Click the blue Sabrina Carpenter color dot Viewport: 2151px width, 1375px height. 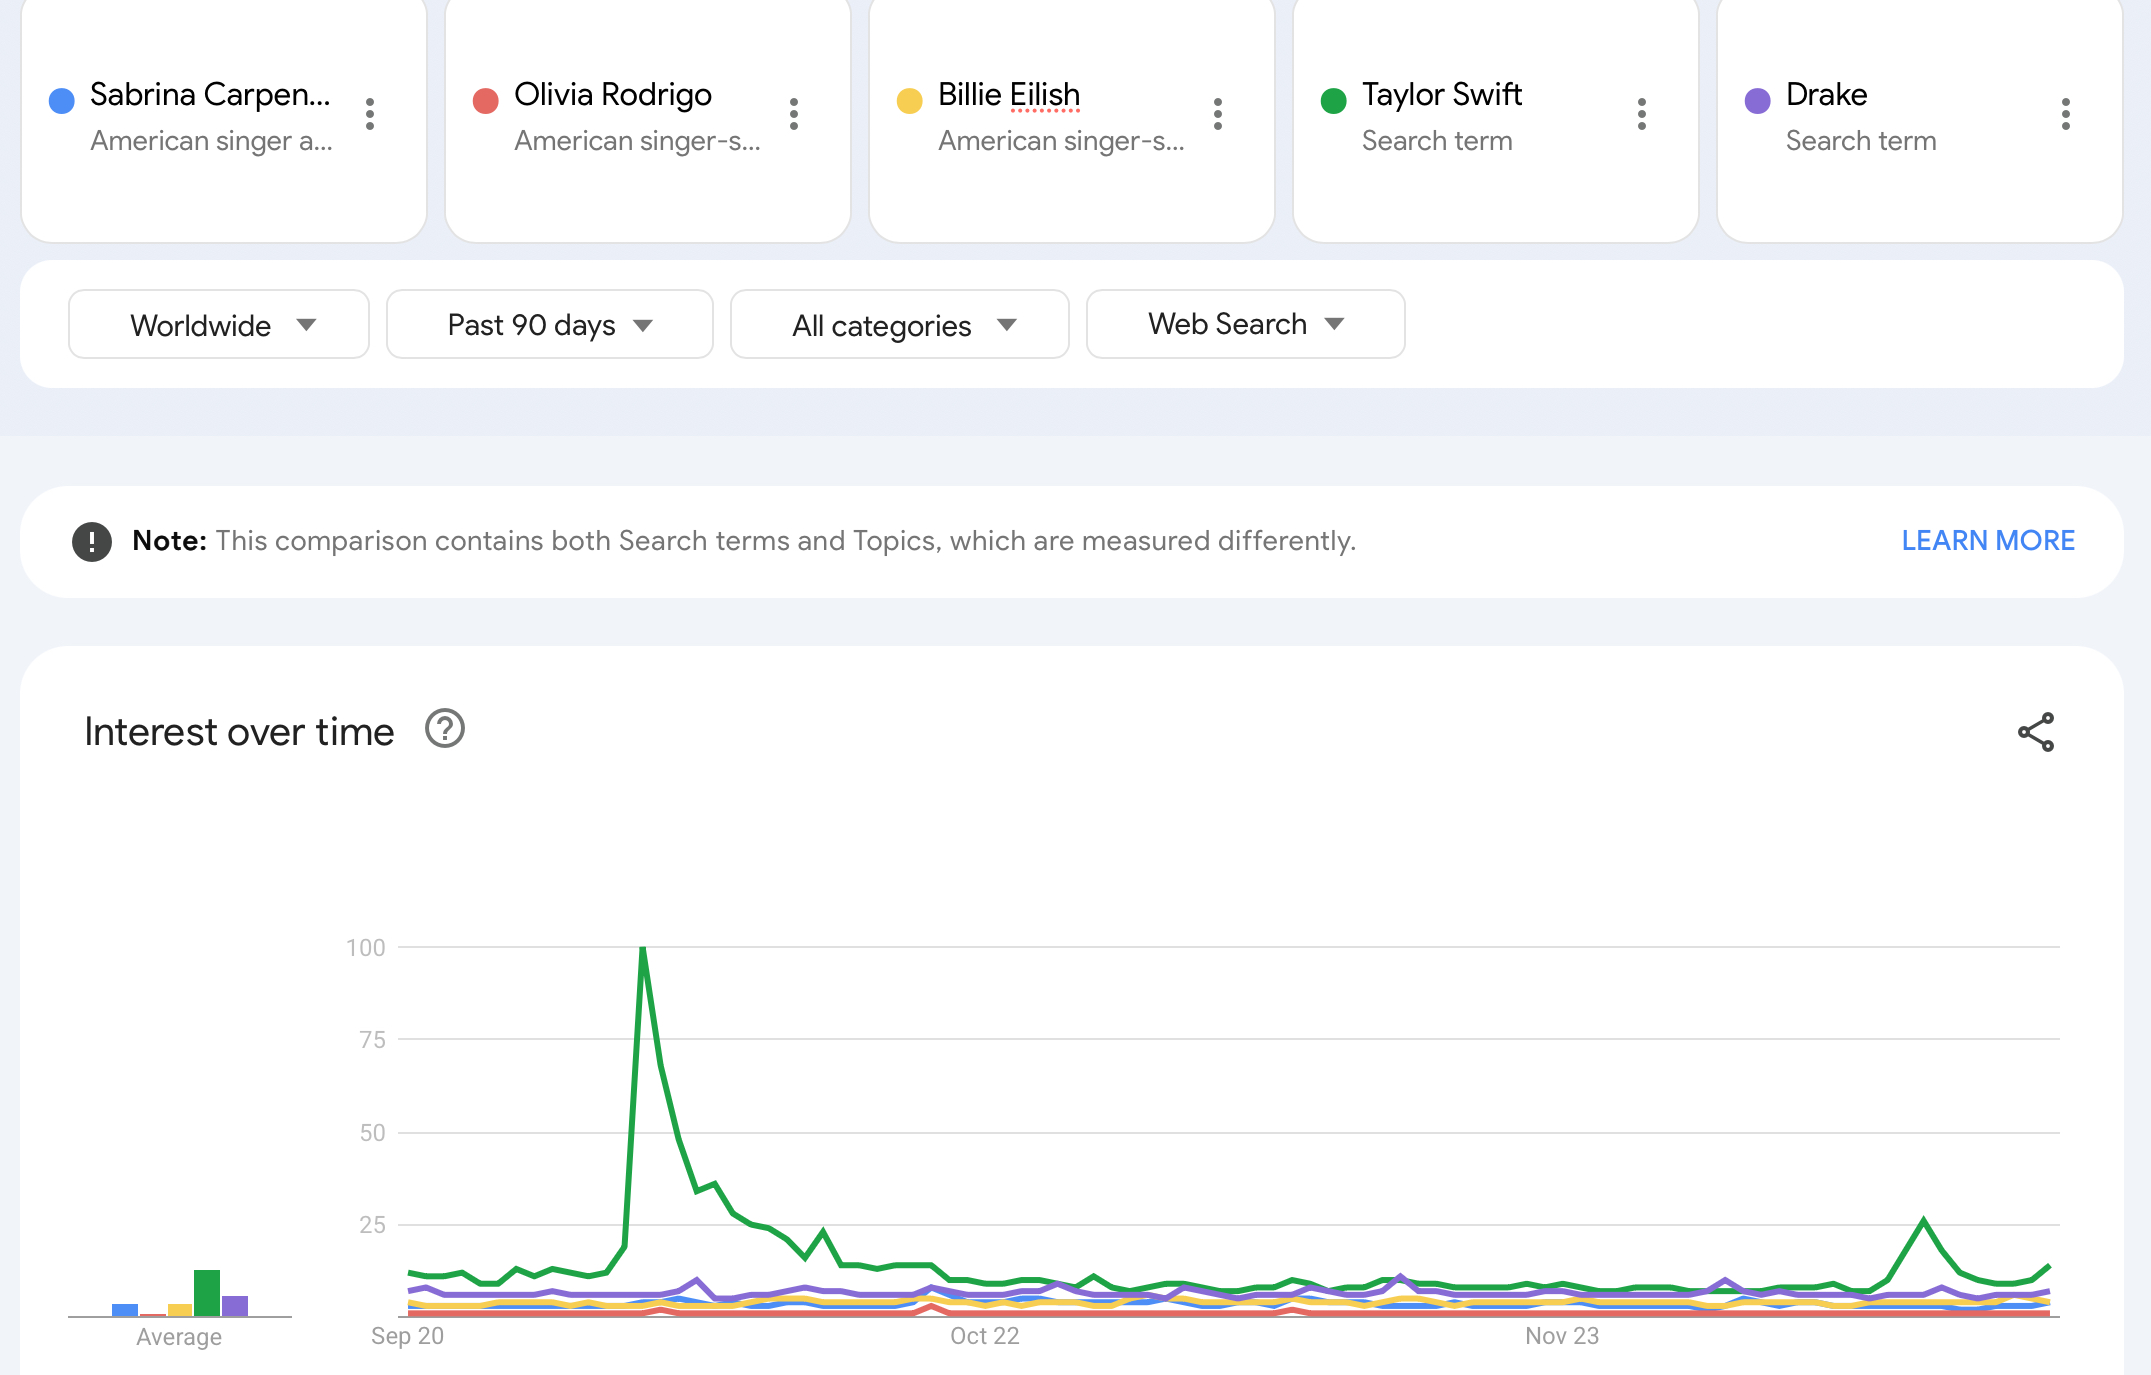pos(62,100)
